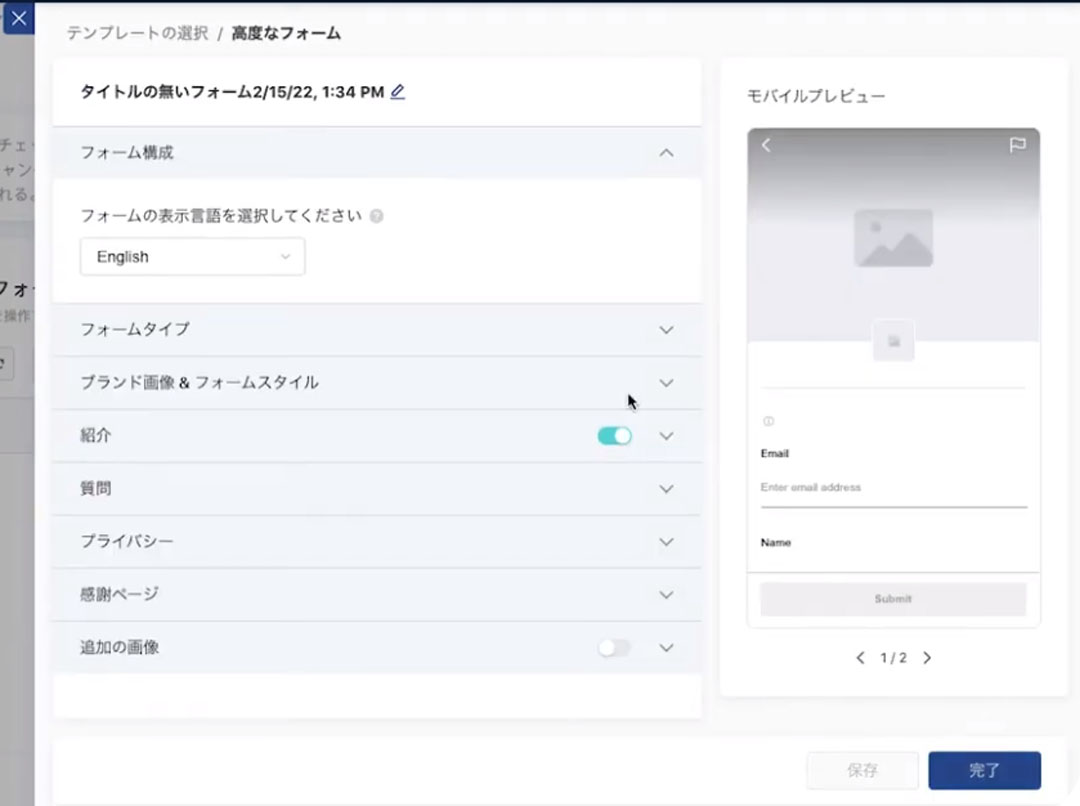Collapse the フォーム構成 section

pyautogui.click(x=666, y=152)
